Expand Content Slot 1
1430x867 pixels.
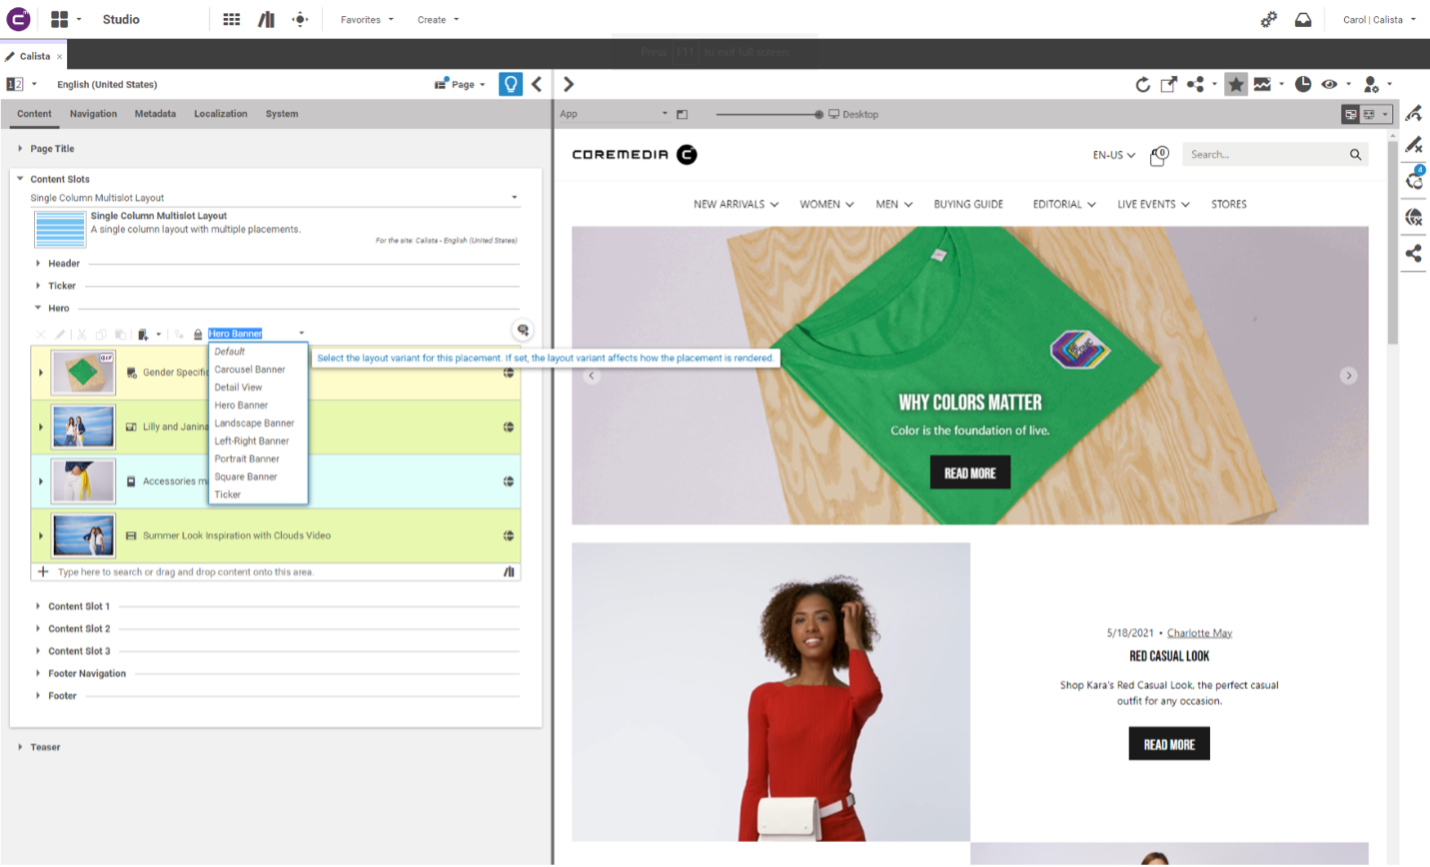(x=38, y=606)
